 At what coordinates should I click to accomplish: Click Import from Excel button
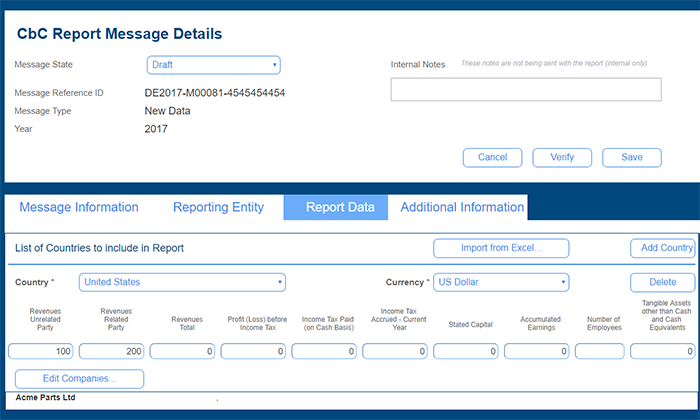501,248
